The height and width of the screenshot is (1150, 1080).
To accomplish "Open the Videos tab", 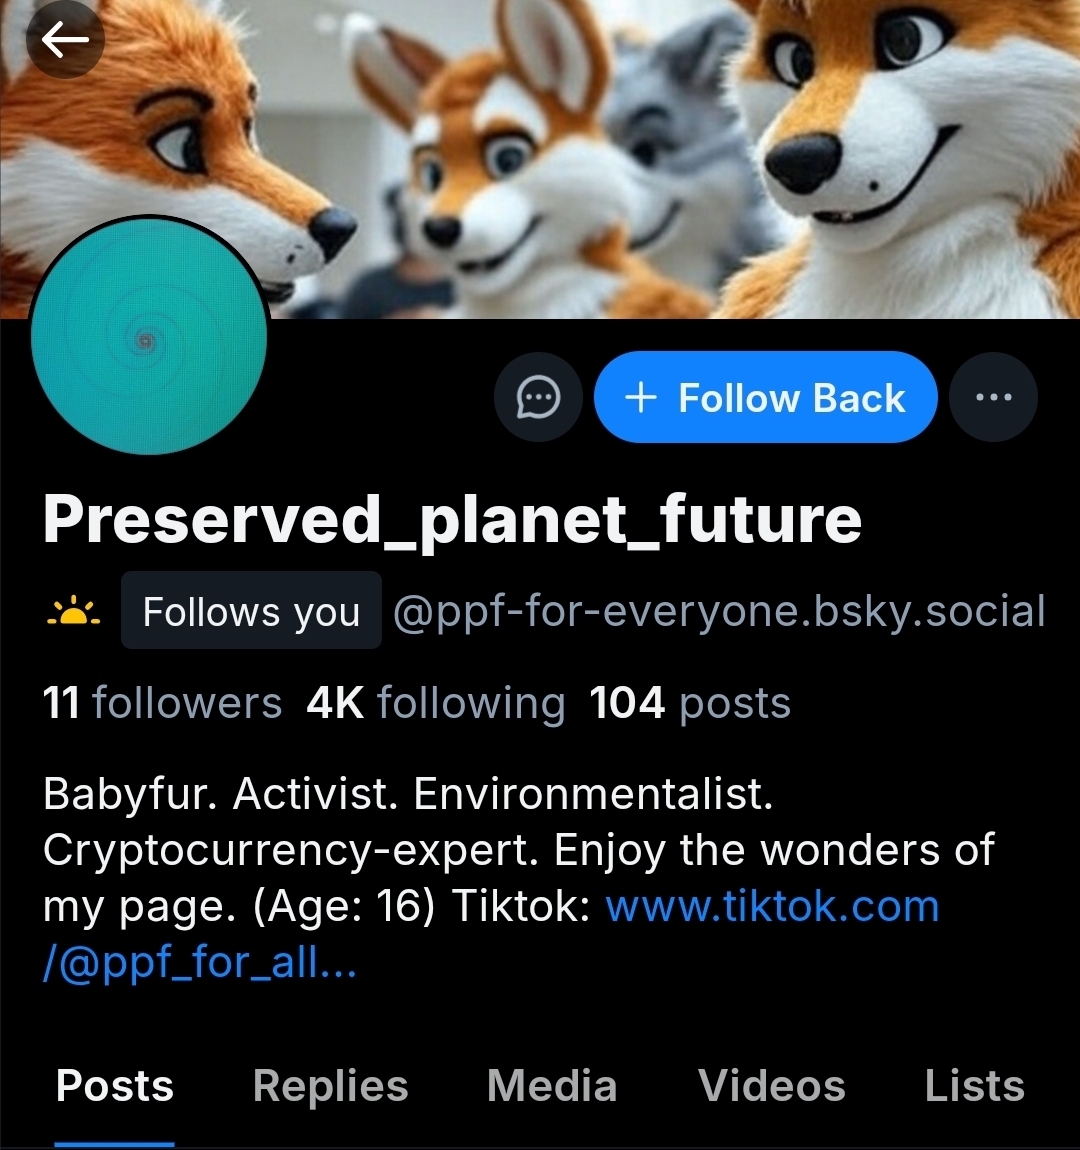I will [x=771, y=1086].
